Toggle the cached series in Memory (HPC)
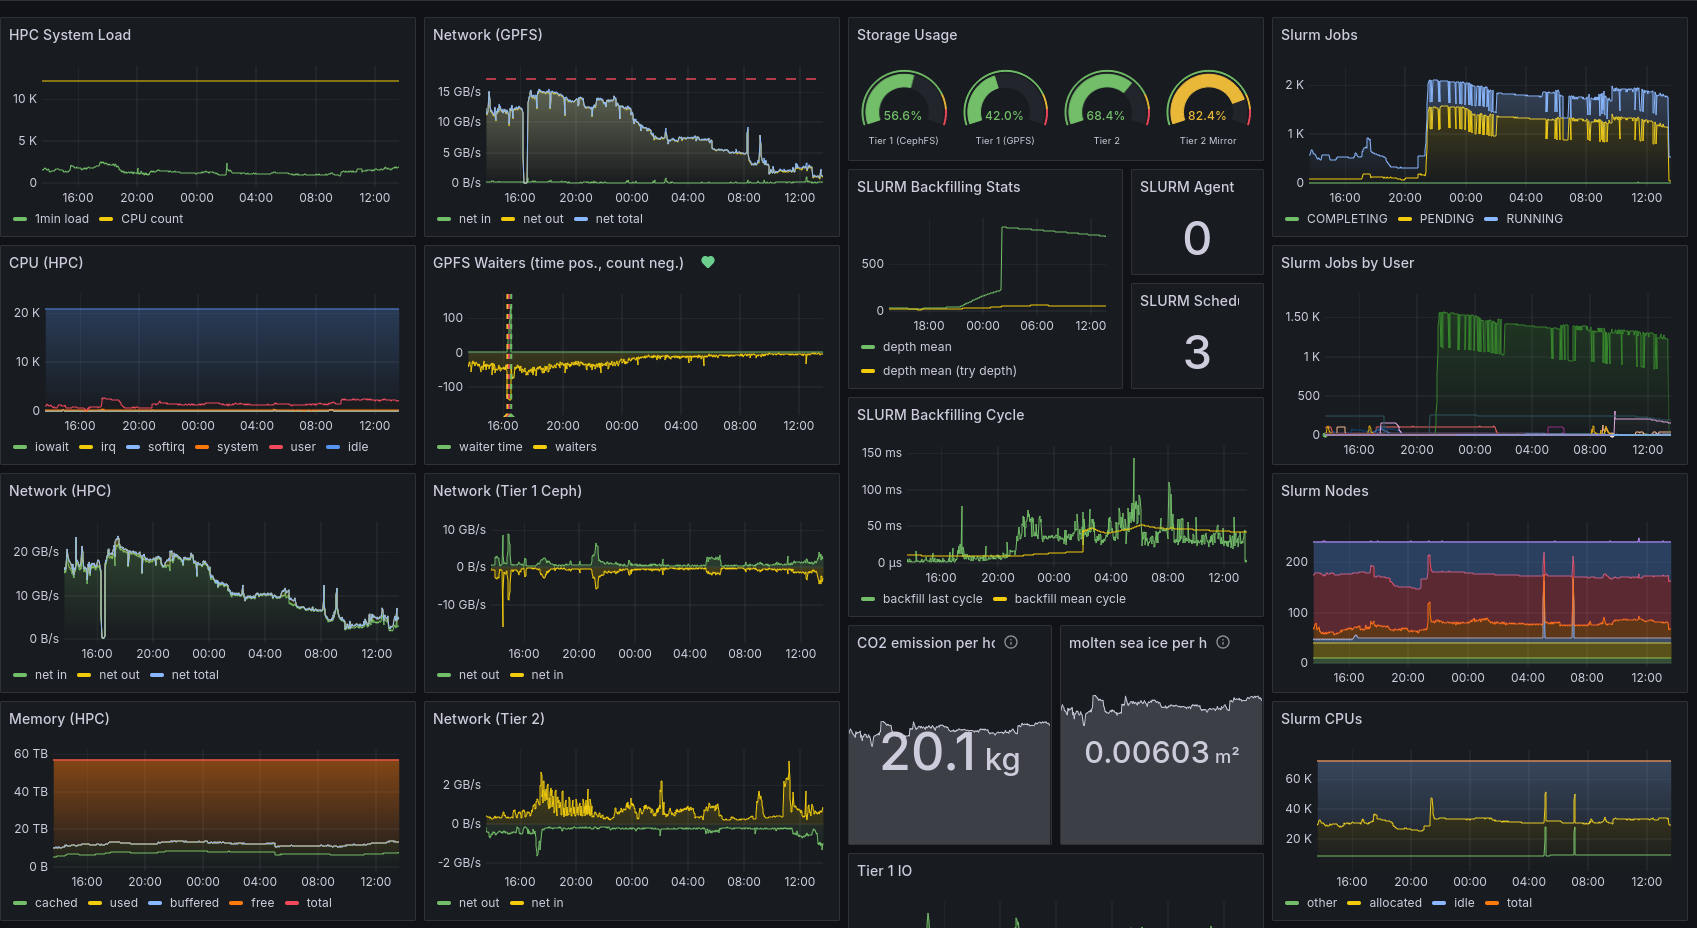1697x928 pixels. [x=56, y=903]
